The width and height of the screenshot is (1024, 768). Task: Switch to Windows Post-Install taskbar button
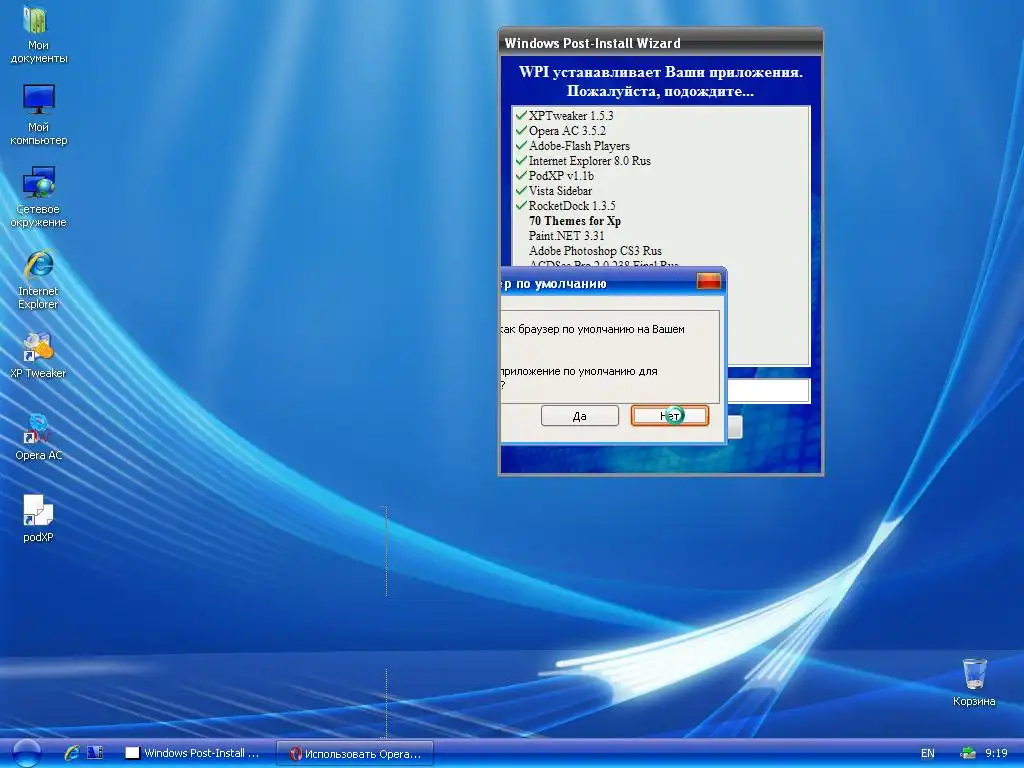coord(193,753)
